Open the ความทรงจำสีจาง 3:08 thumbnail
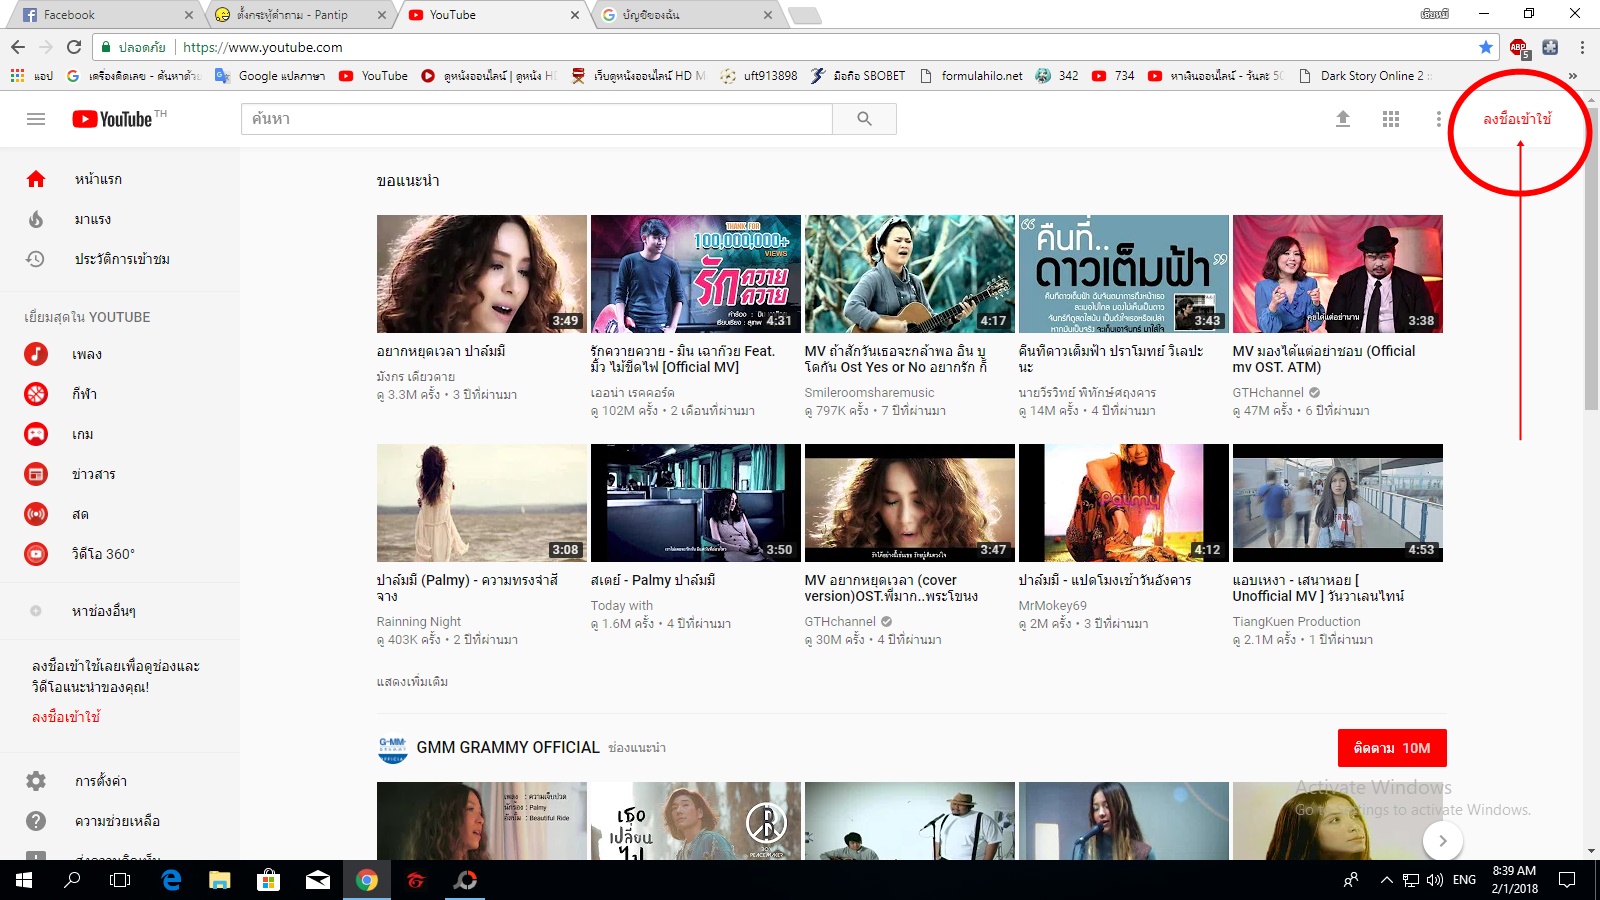 pos(482,503)
